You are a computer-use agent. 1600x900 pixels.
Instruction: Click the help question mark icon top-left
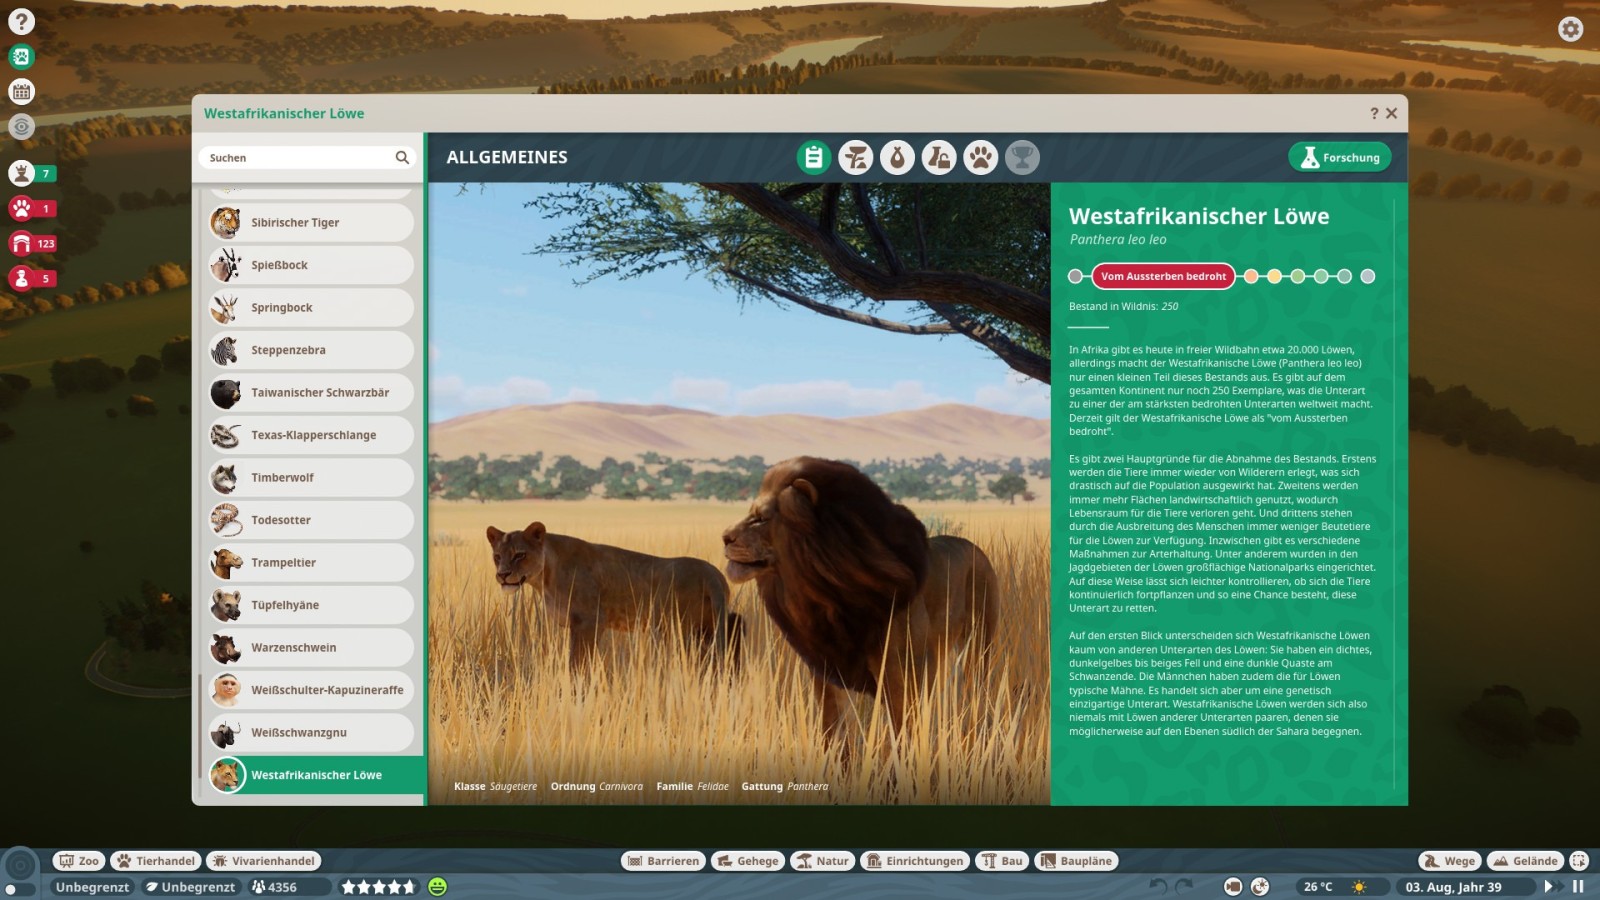[21, 22]
